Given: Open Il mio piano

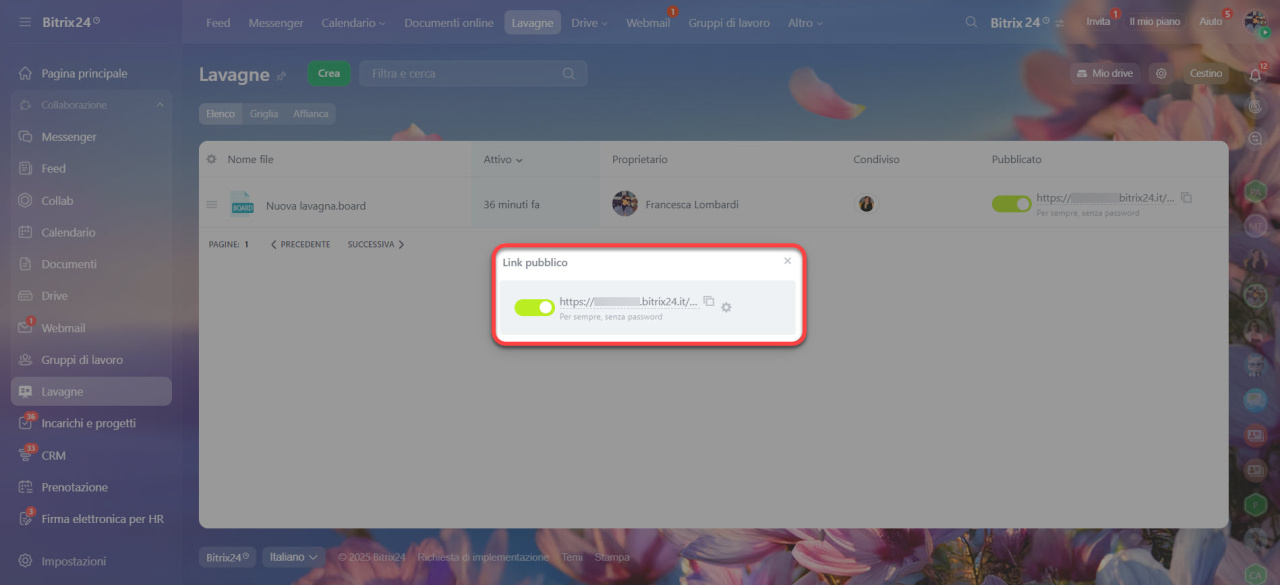Looking at the screenshot, I should click(1155, 22).
